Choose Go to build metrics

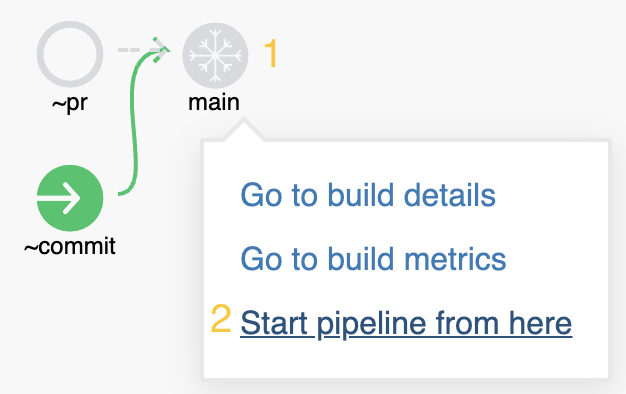[373, 259]
